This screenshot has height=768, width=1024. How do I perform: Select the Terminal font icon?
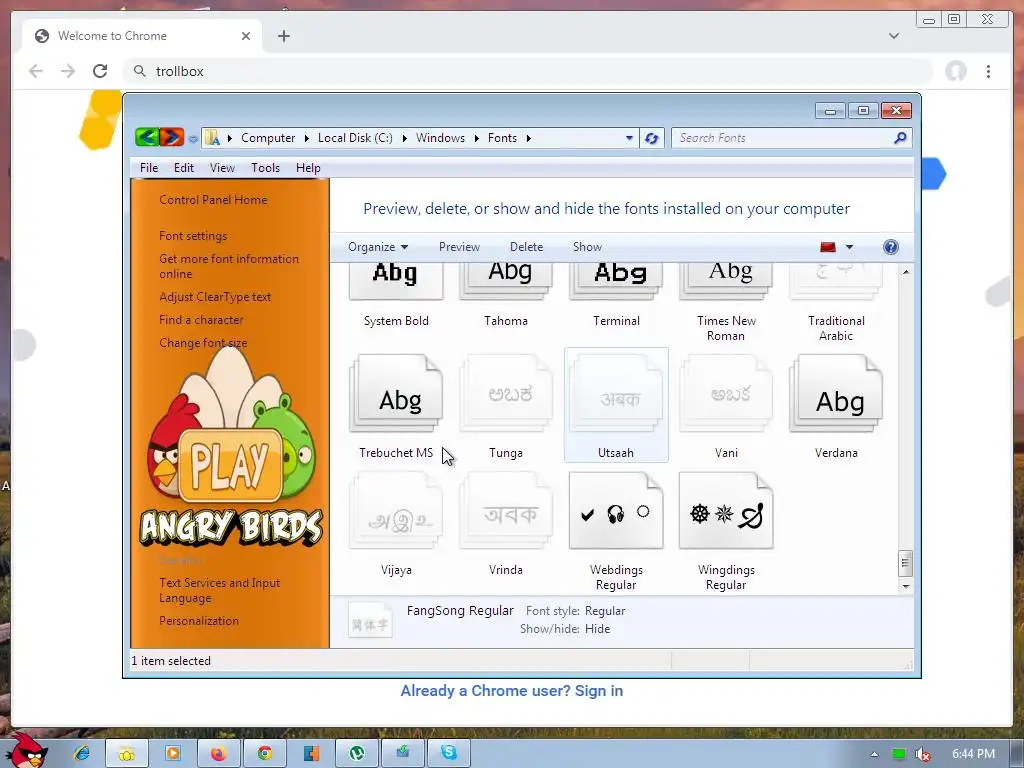pos(616,281)
